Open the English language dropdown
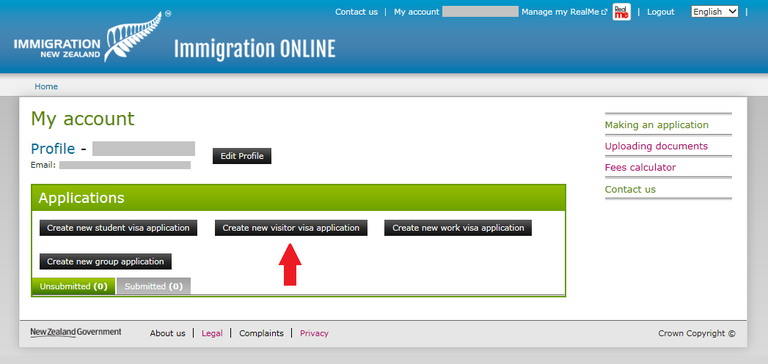768x364 pixels. [x=715, y=12]
